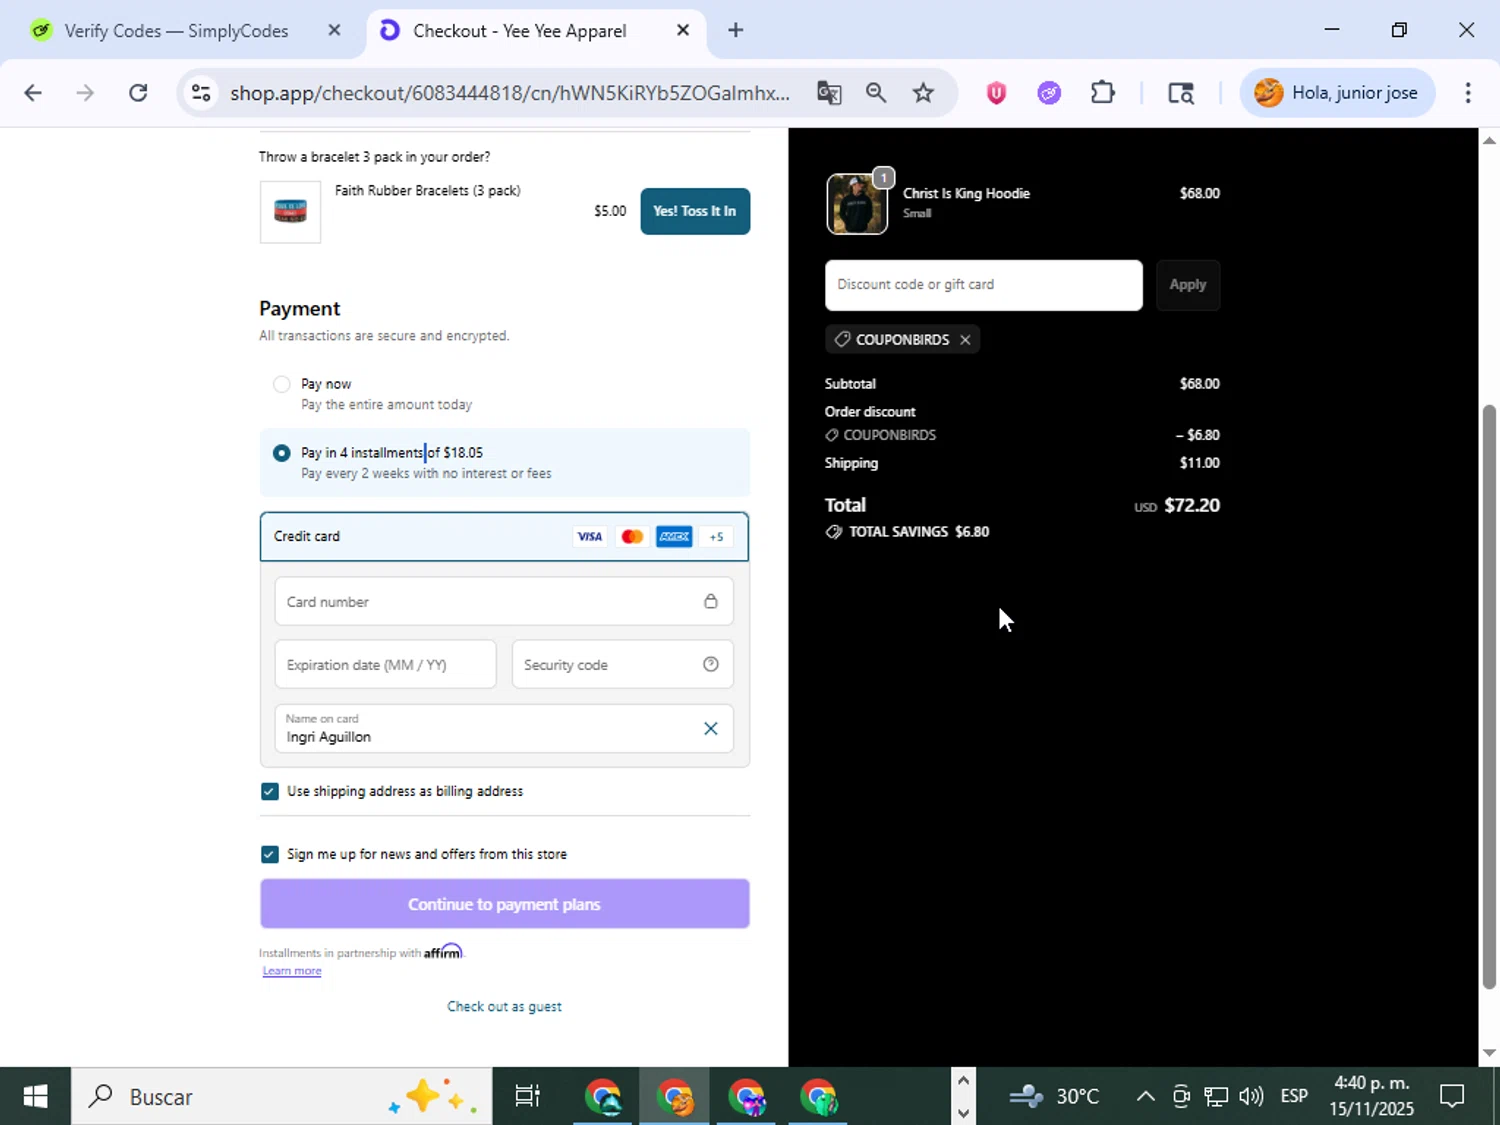Click the Google Translate icon

tap(829, 93)
